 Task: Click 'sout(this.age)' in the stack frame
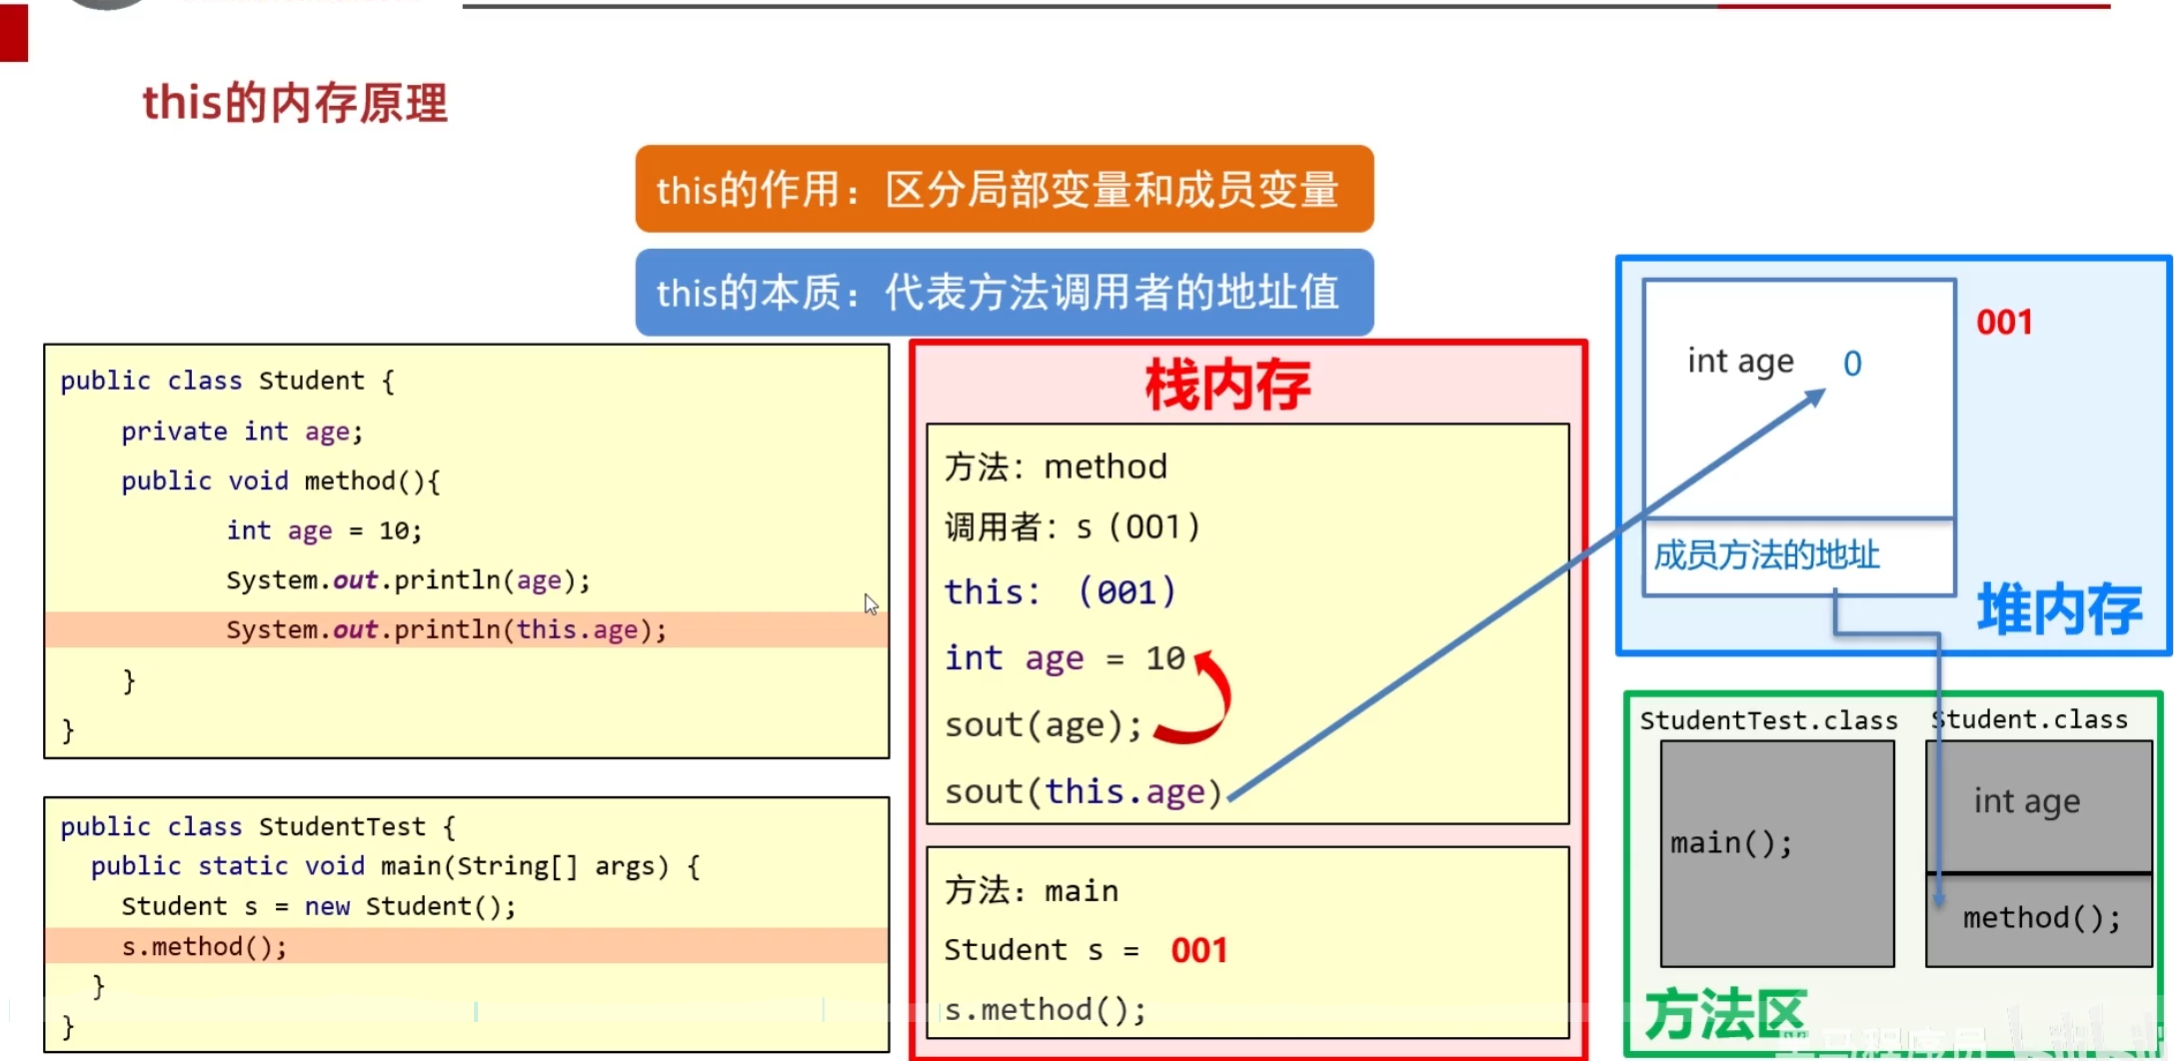click(x=1083, y=791)
